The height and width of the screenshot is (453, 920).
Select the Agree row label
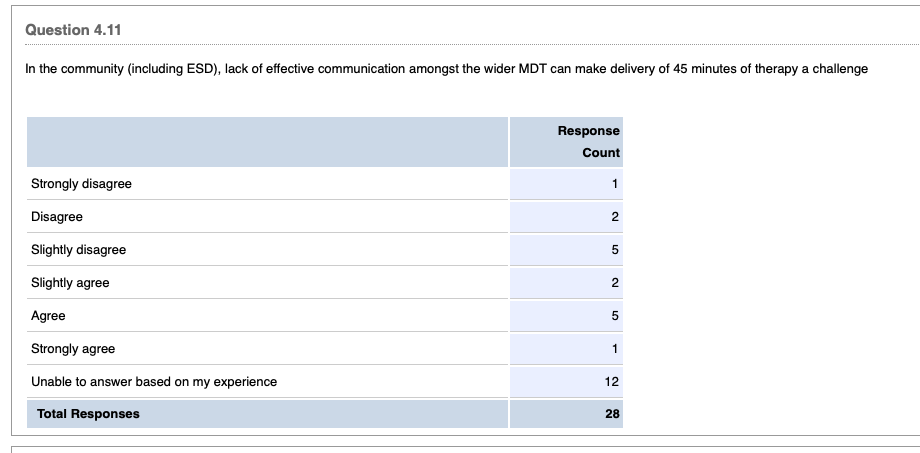point(48,316)
